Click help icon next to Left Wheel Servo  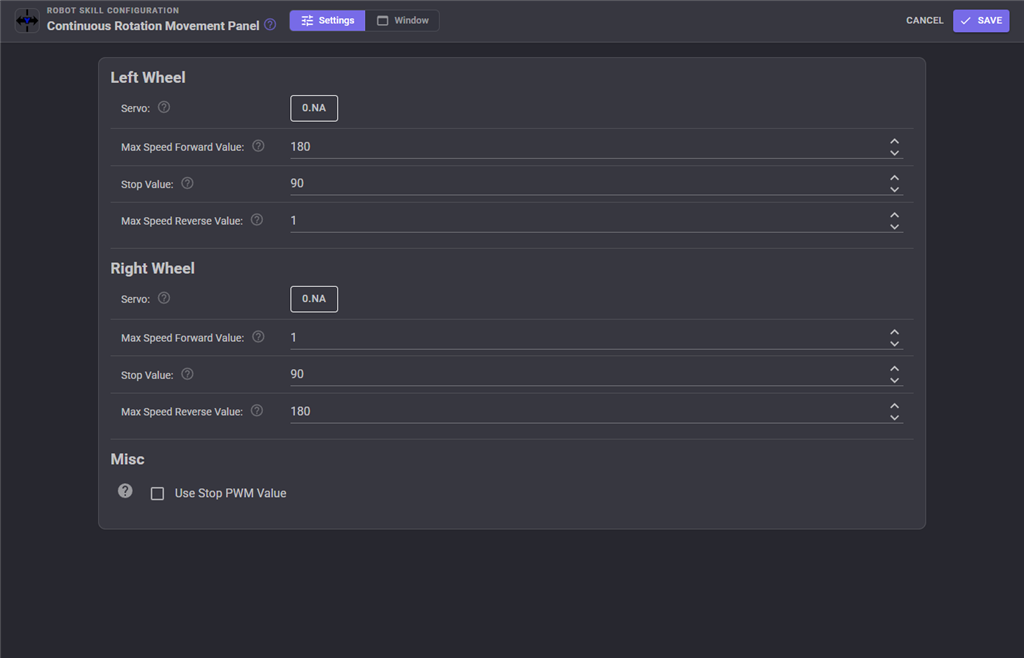point(164,107)
